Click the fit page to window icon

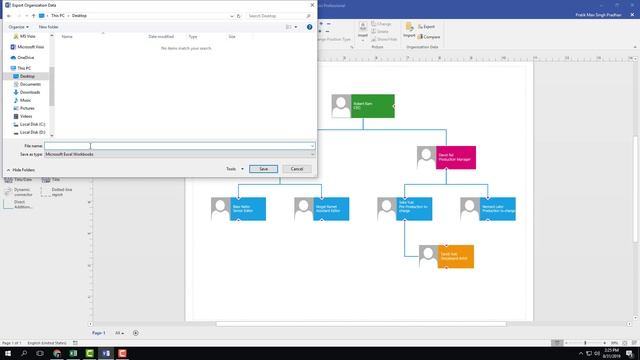[624, 343]
